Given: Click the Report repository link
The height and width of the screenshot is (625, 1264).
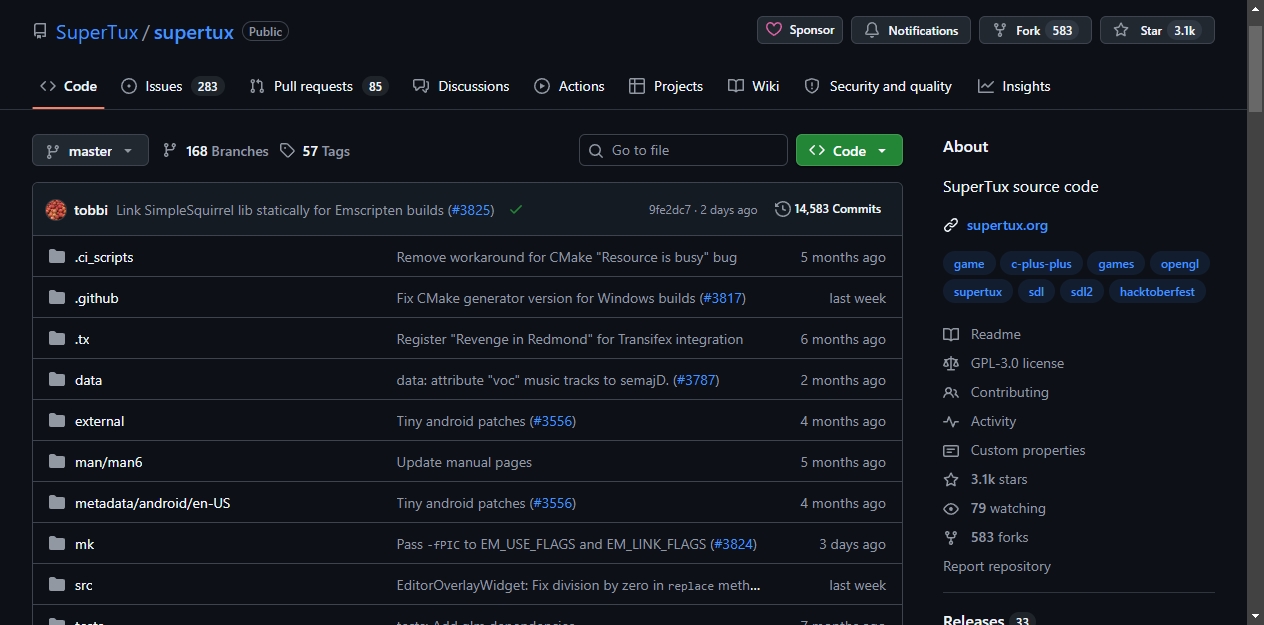Looking at the screenshot, I should [x=997, y=566].
